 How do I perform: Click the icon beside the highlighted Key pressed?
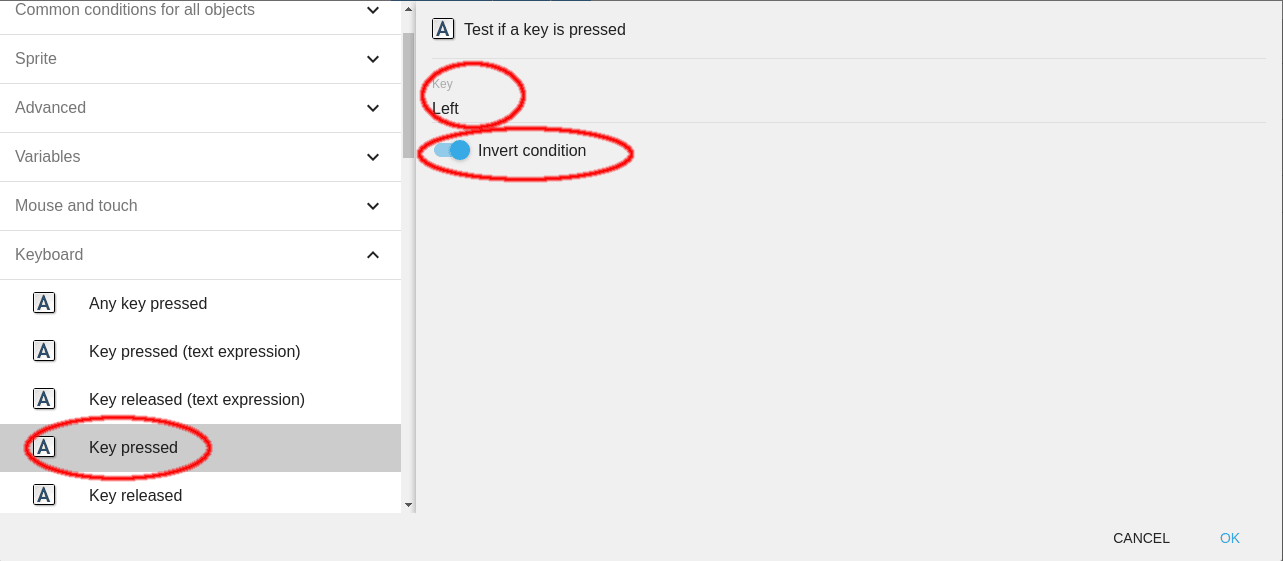[x=44, y=447]
